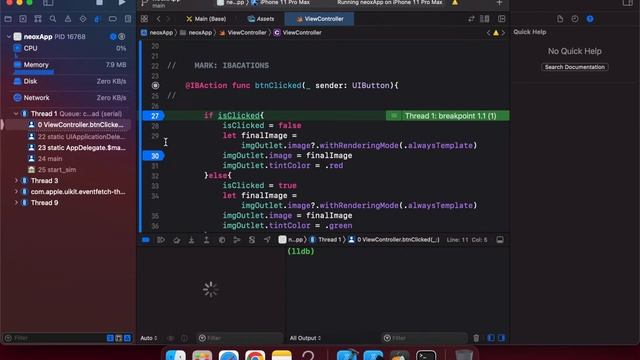Switch to the Main (Base) tab
Screen dimensions: 640x360
[x=206, y=19]
